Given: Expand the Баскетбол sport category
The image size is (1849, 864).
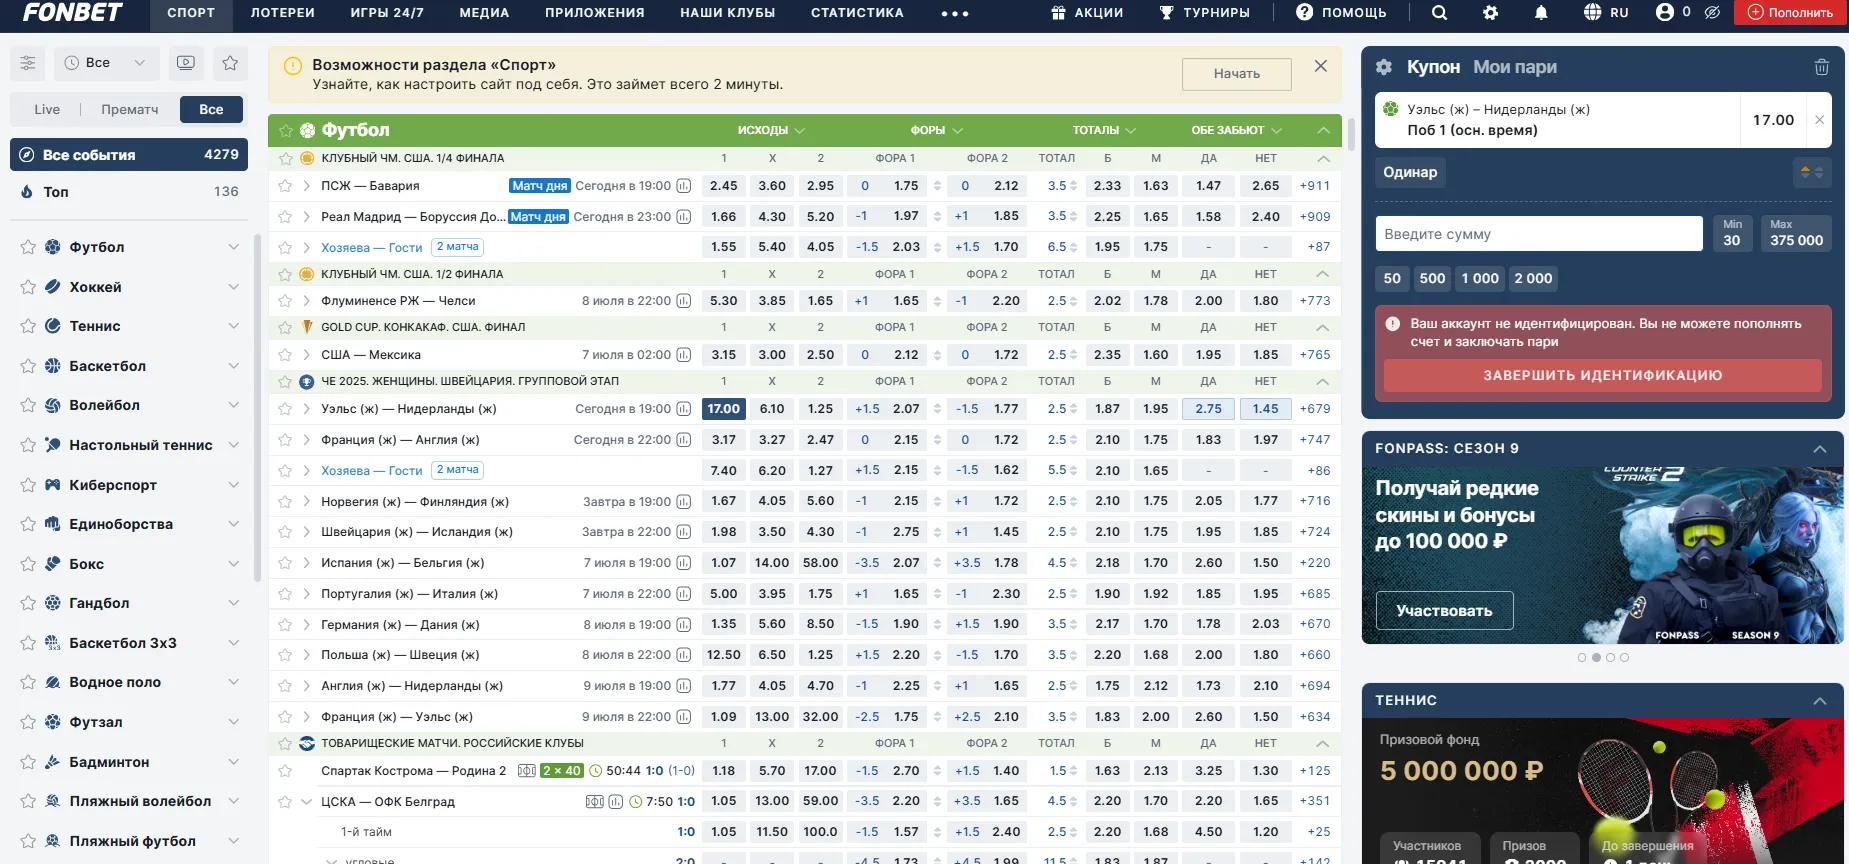Looking at the screenshot, I should [x=233, y=366].
